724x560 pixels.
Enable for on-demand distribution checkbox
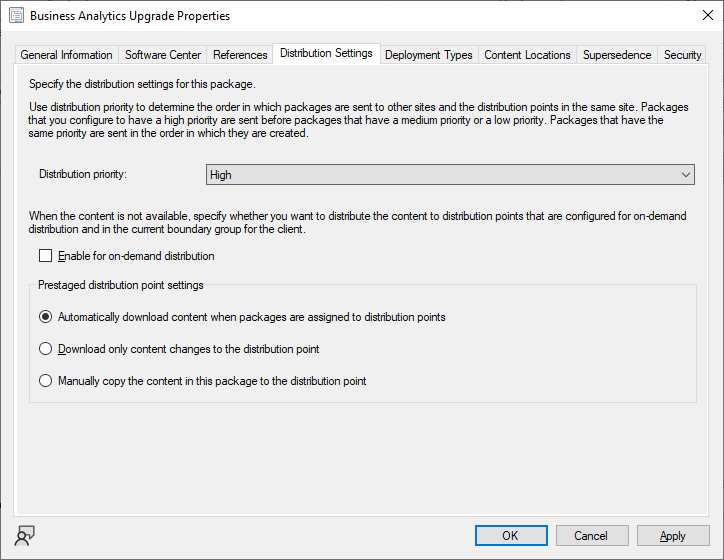pos(45,256)
